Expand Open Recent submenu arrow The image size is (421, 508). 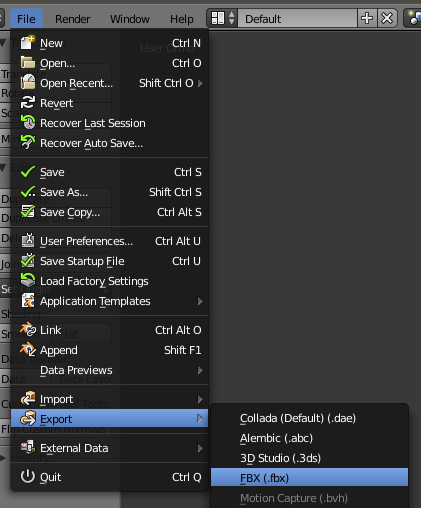tap(200, 83)
